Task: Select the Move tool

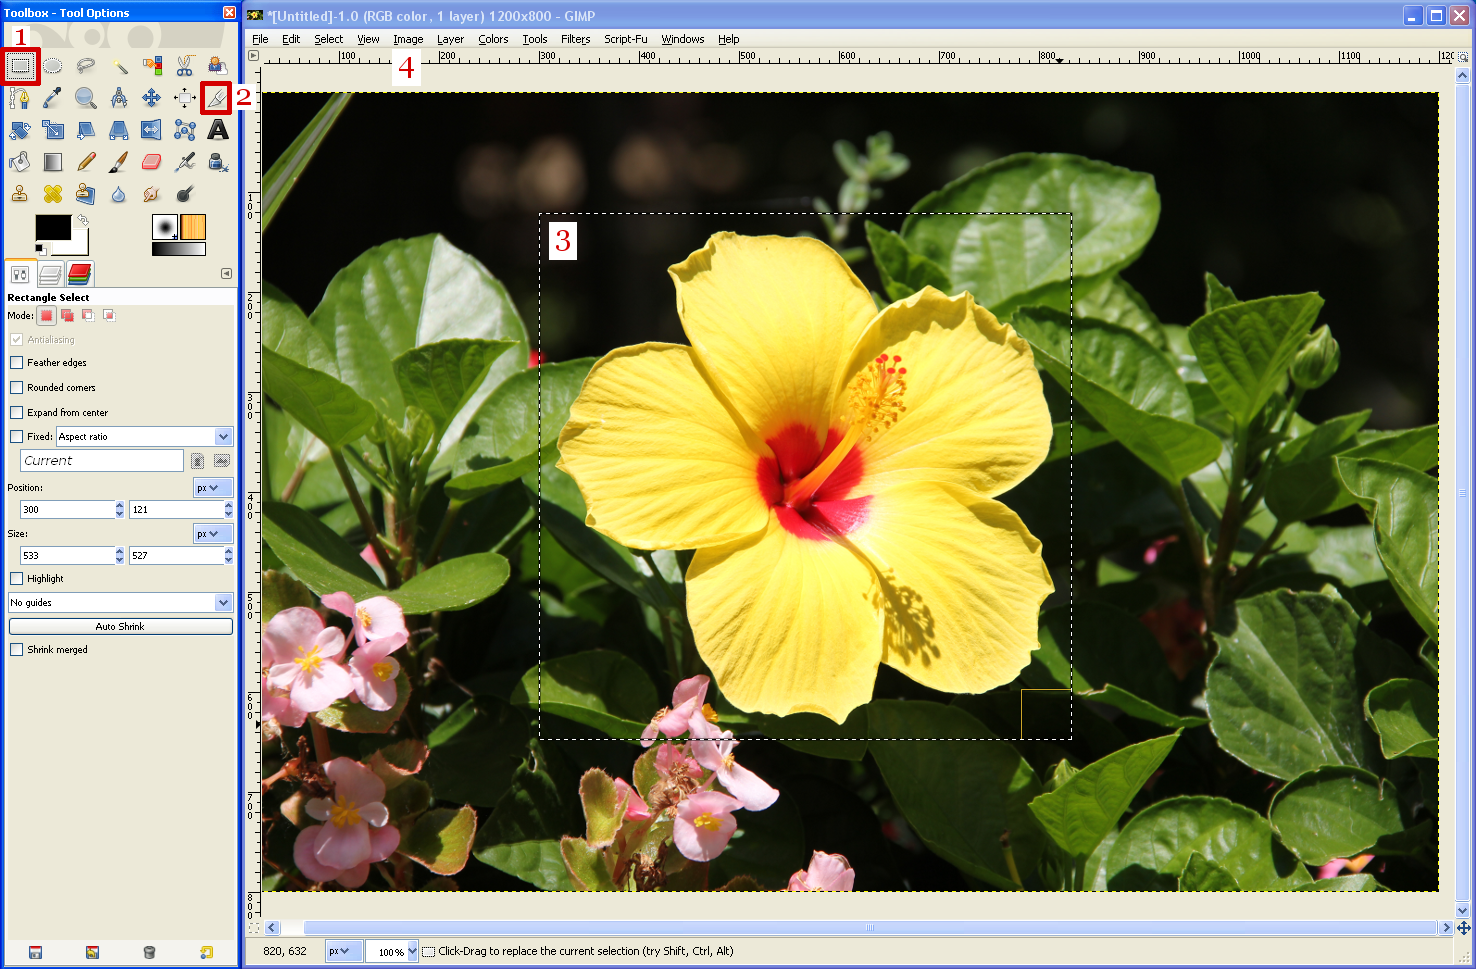Action: coord(151,97)
